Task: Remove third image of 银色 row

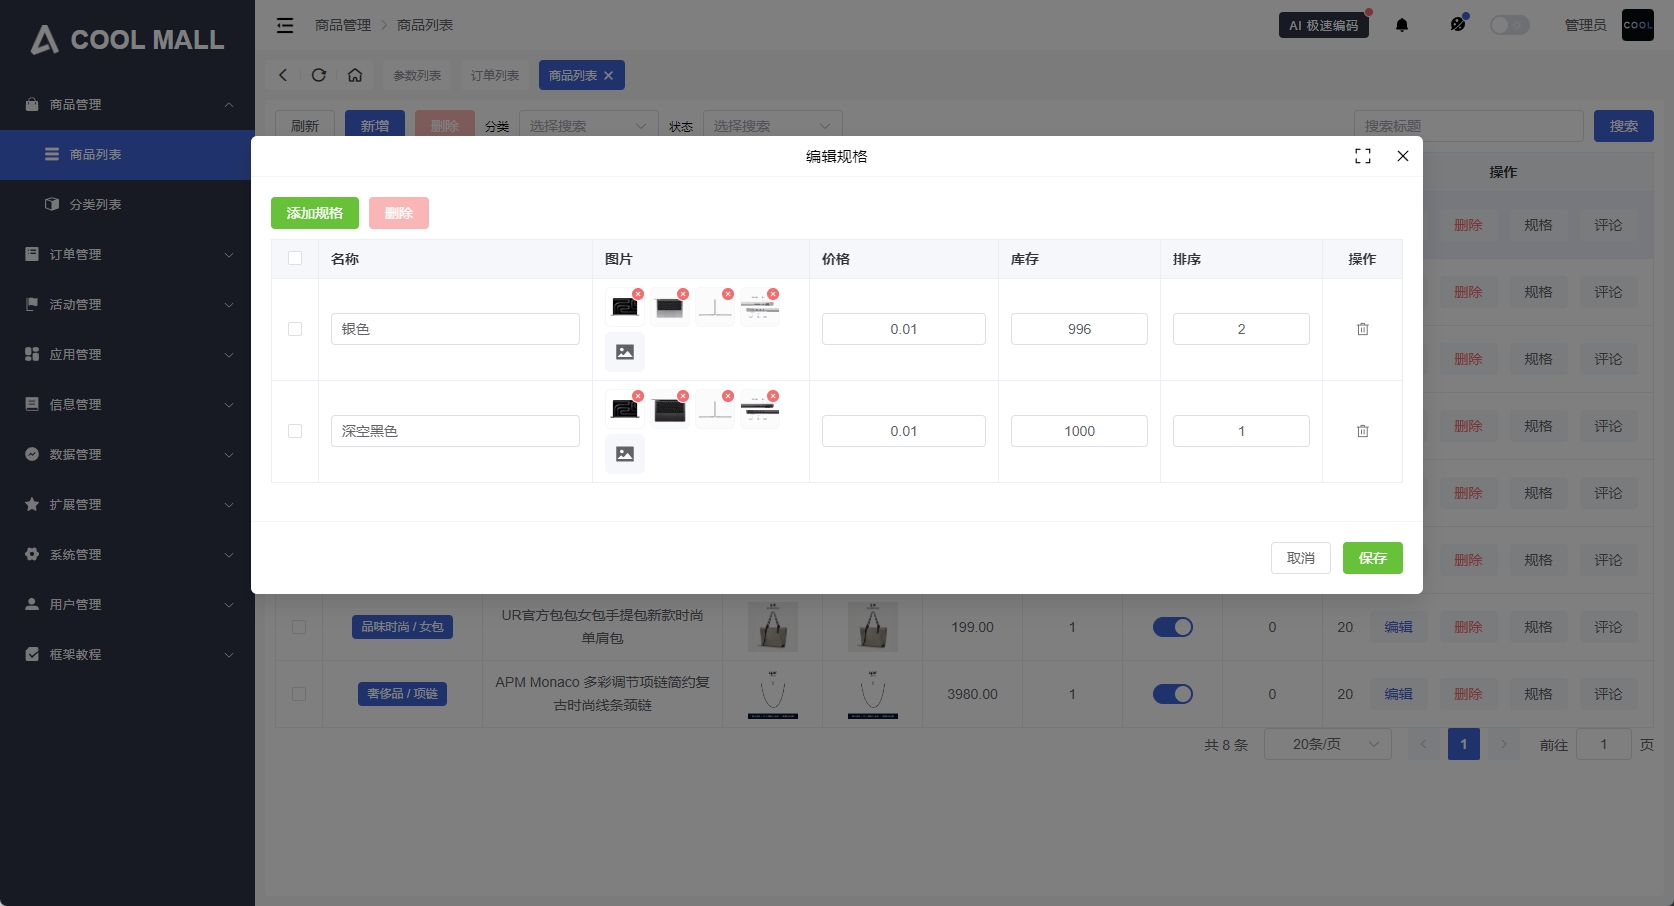Action: (728, 294)
